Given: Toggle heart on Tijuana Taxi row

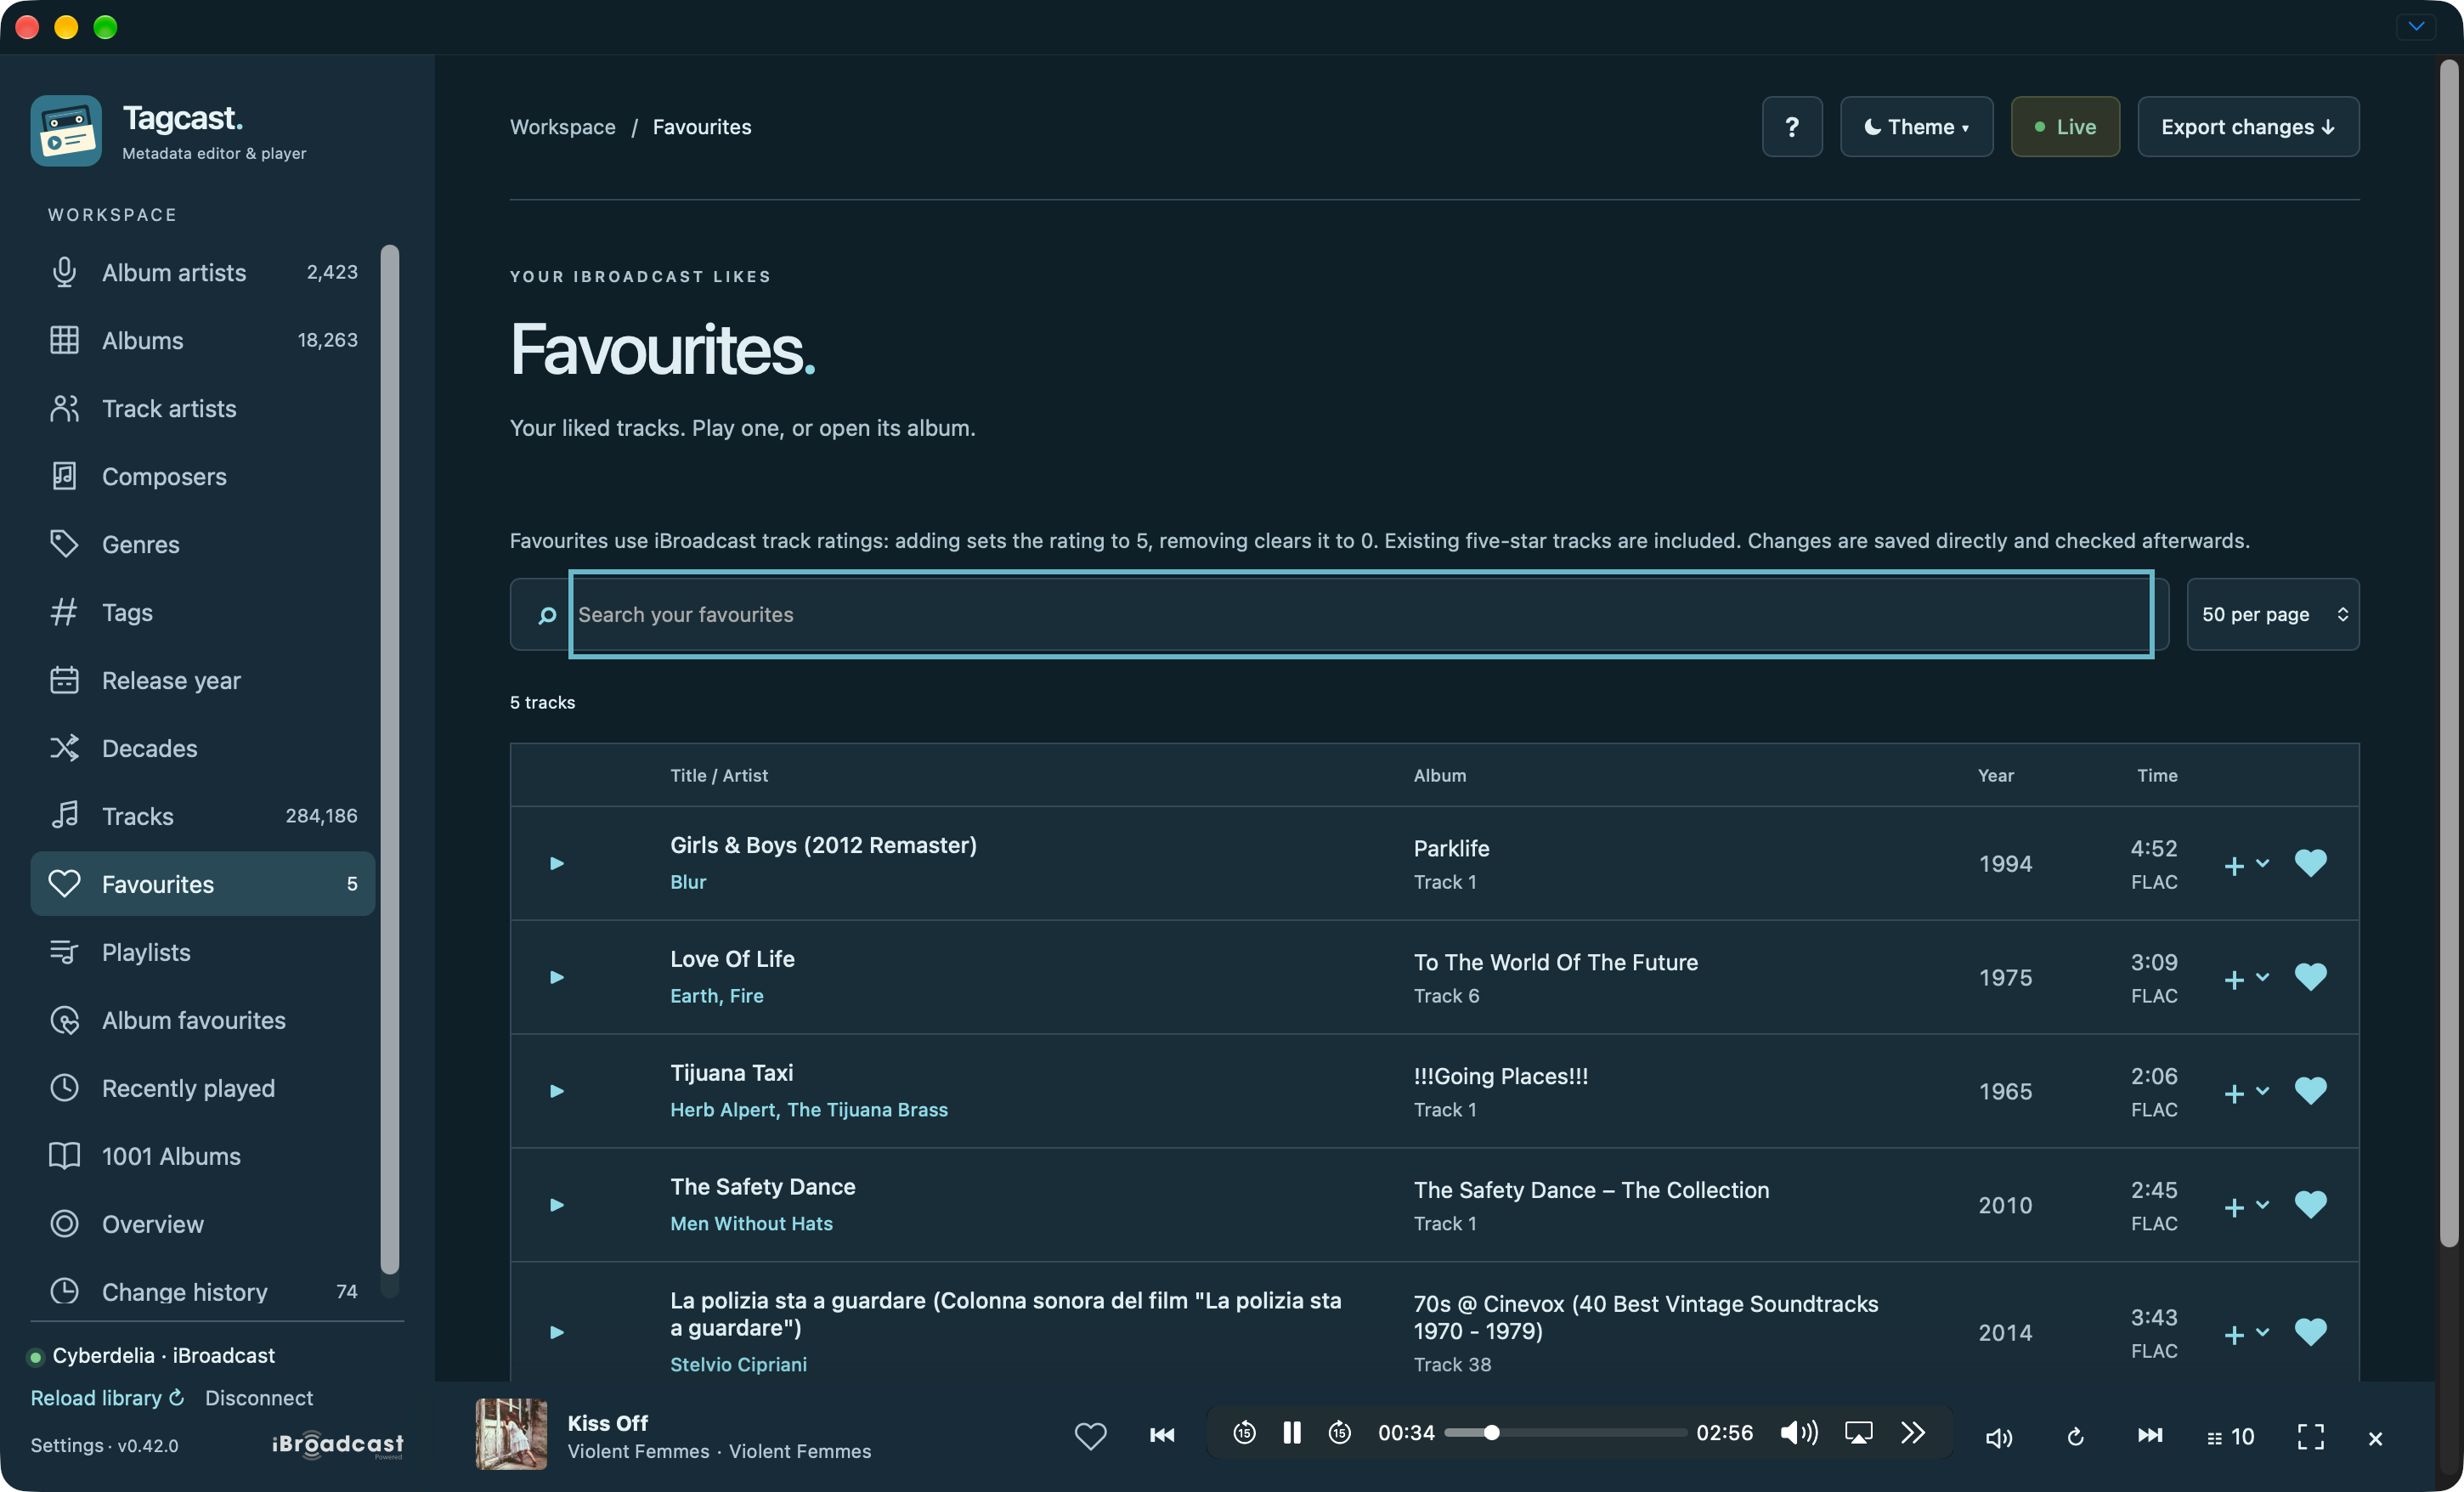Looking at the screenshot, I should [2310, 1091].
